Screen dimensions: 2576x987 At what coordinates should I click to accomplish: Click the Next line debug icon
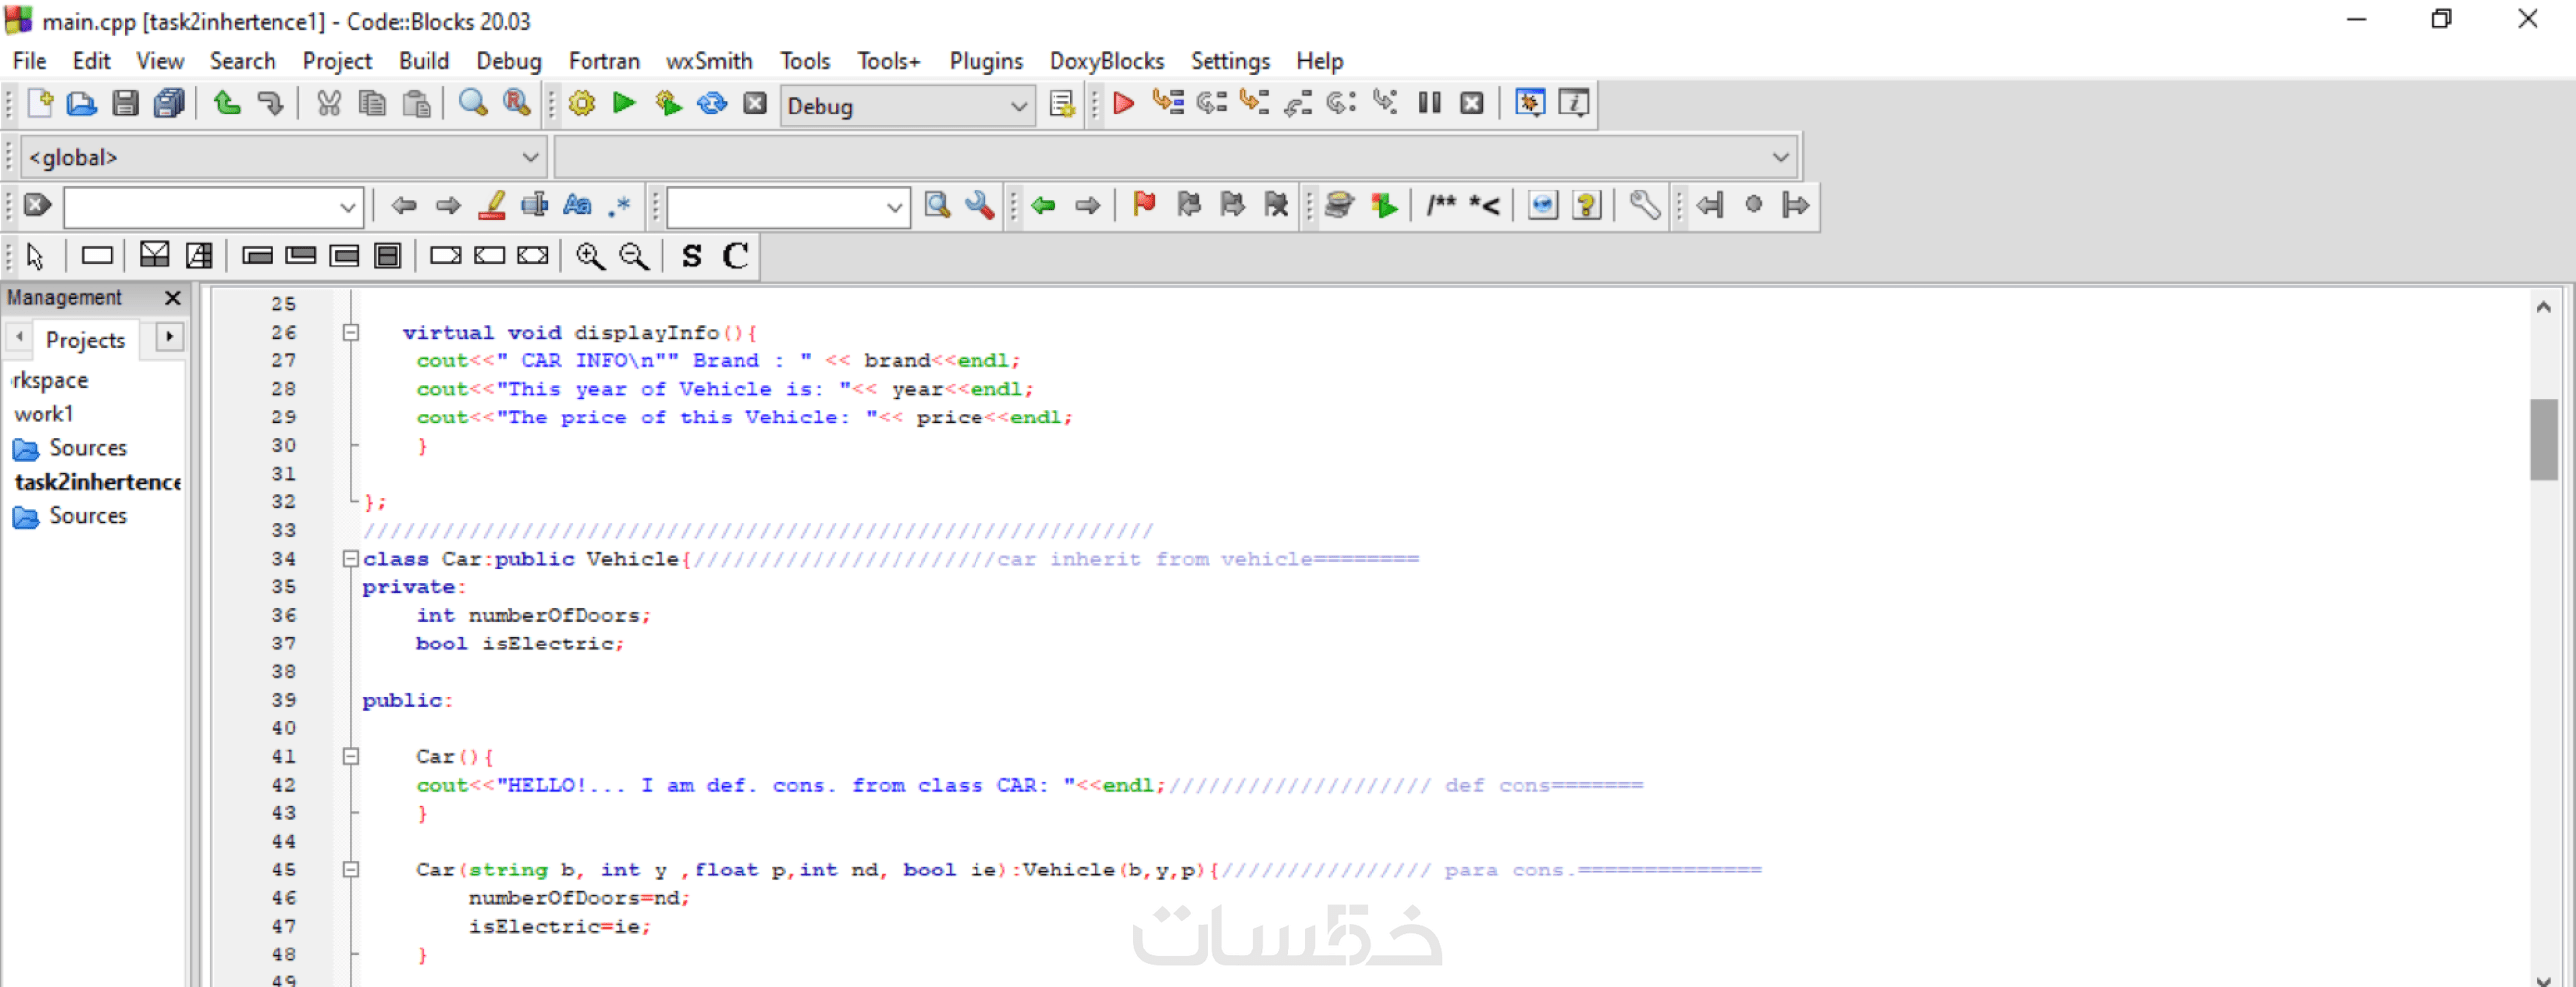pos(1211,103)
